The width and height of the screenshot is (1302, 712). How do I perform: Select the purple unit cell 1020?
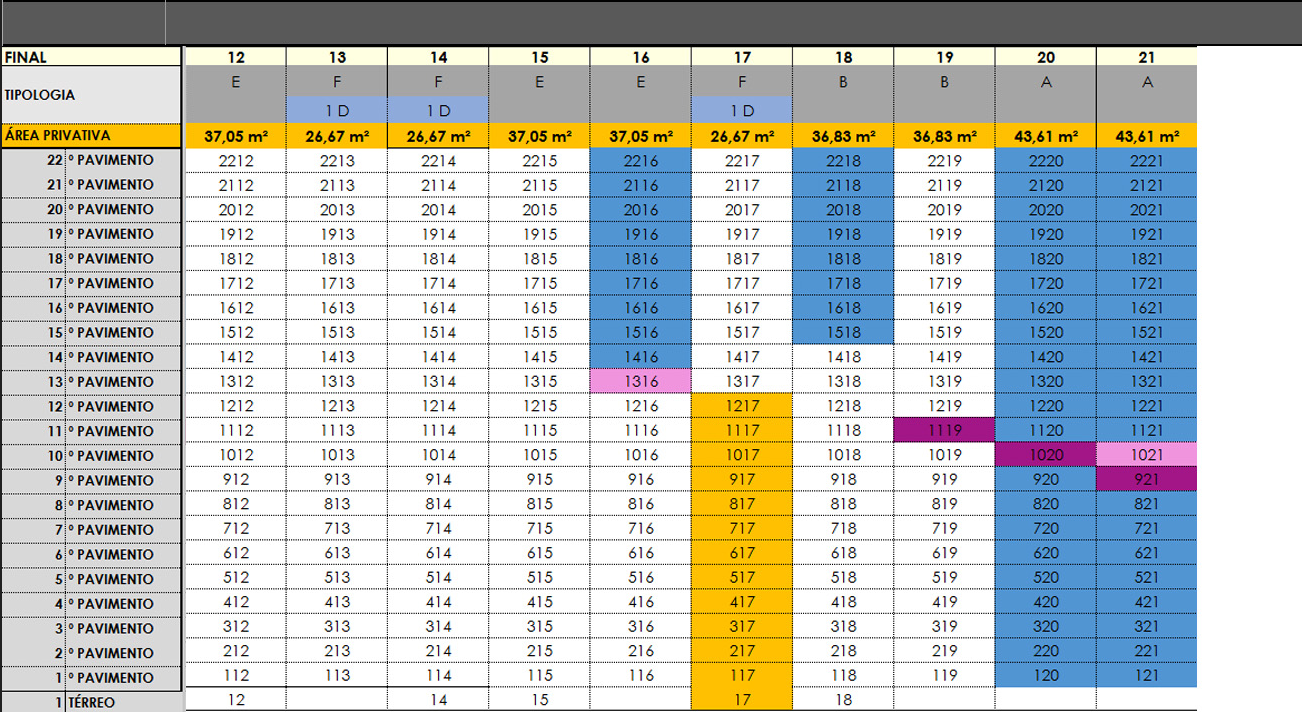(x=1045, y=456)
